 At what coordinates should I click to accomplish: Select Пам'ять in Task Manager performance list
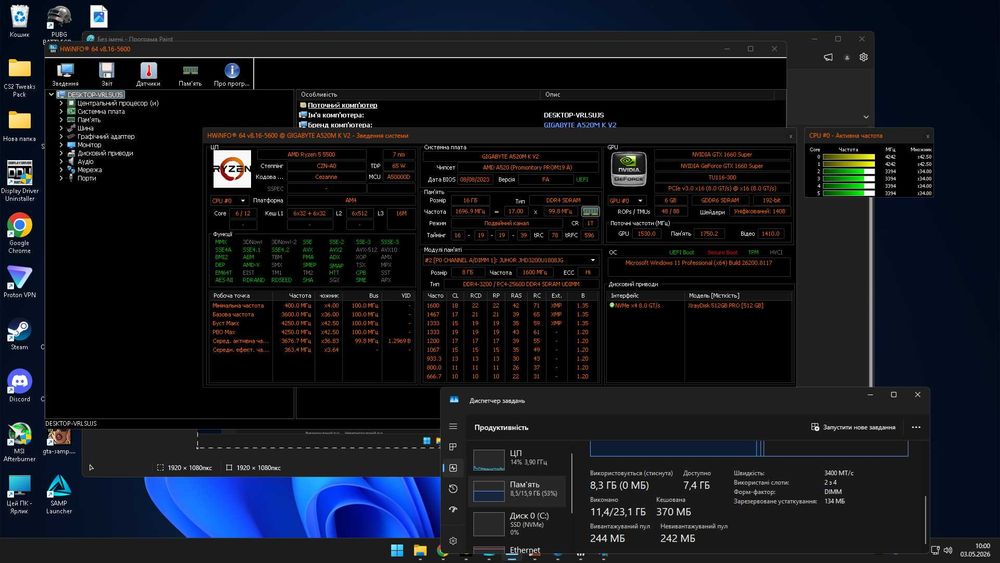coord(518,490)
